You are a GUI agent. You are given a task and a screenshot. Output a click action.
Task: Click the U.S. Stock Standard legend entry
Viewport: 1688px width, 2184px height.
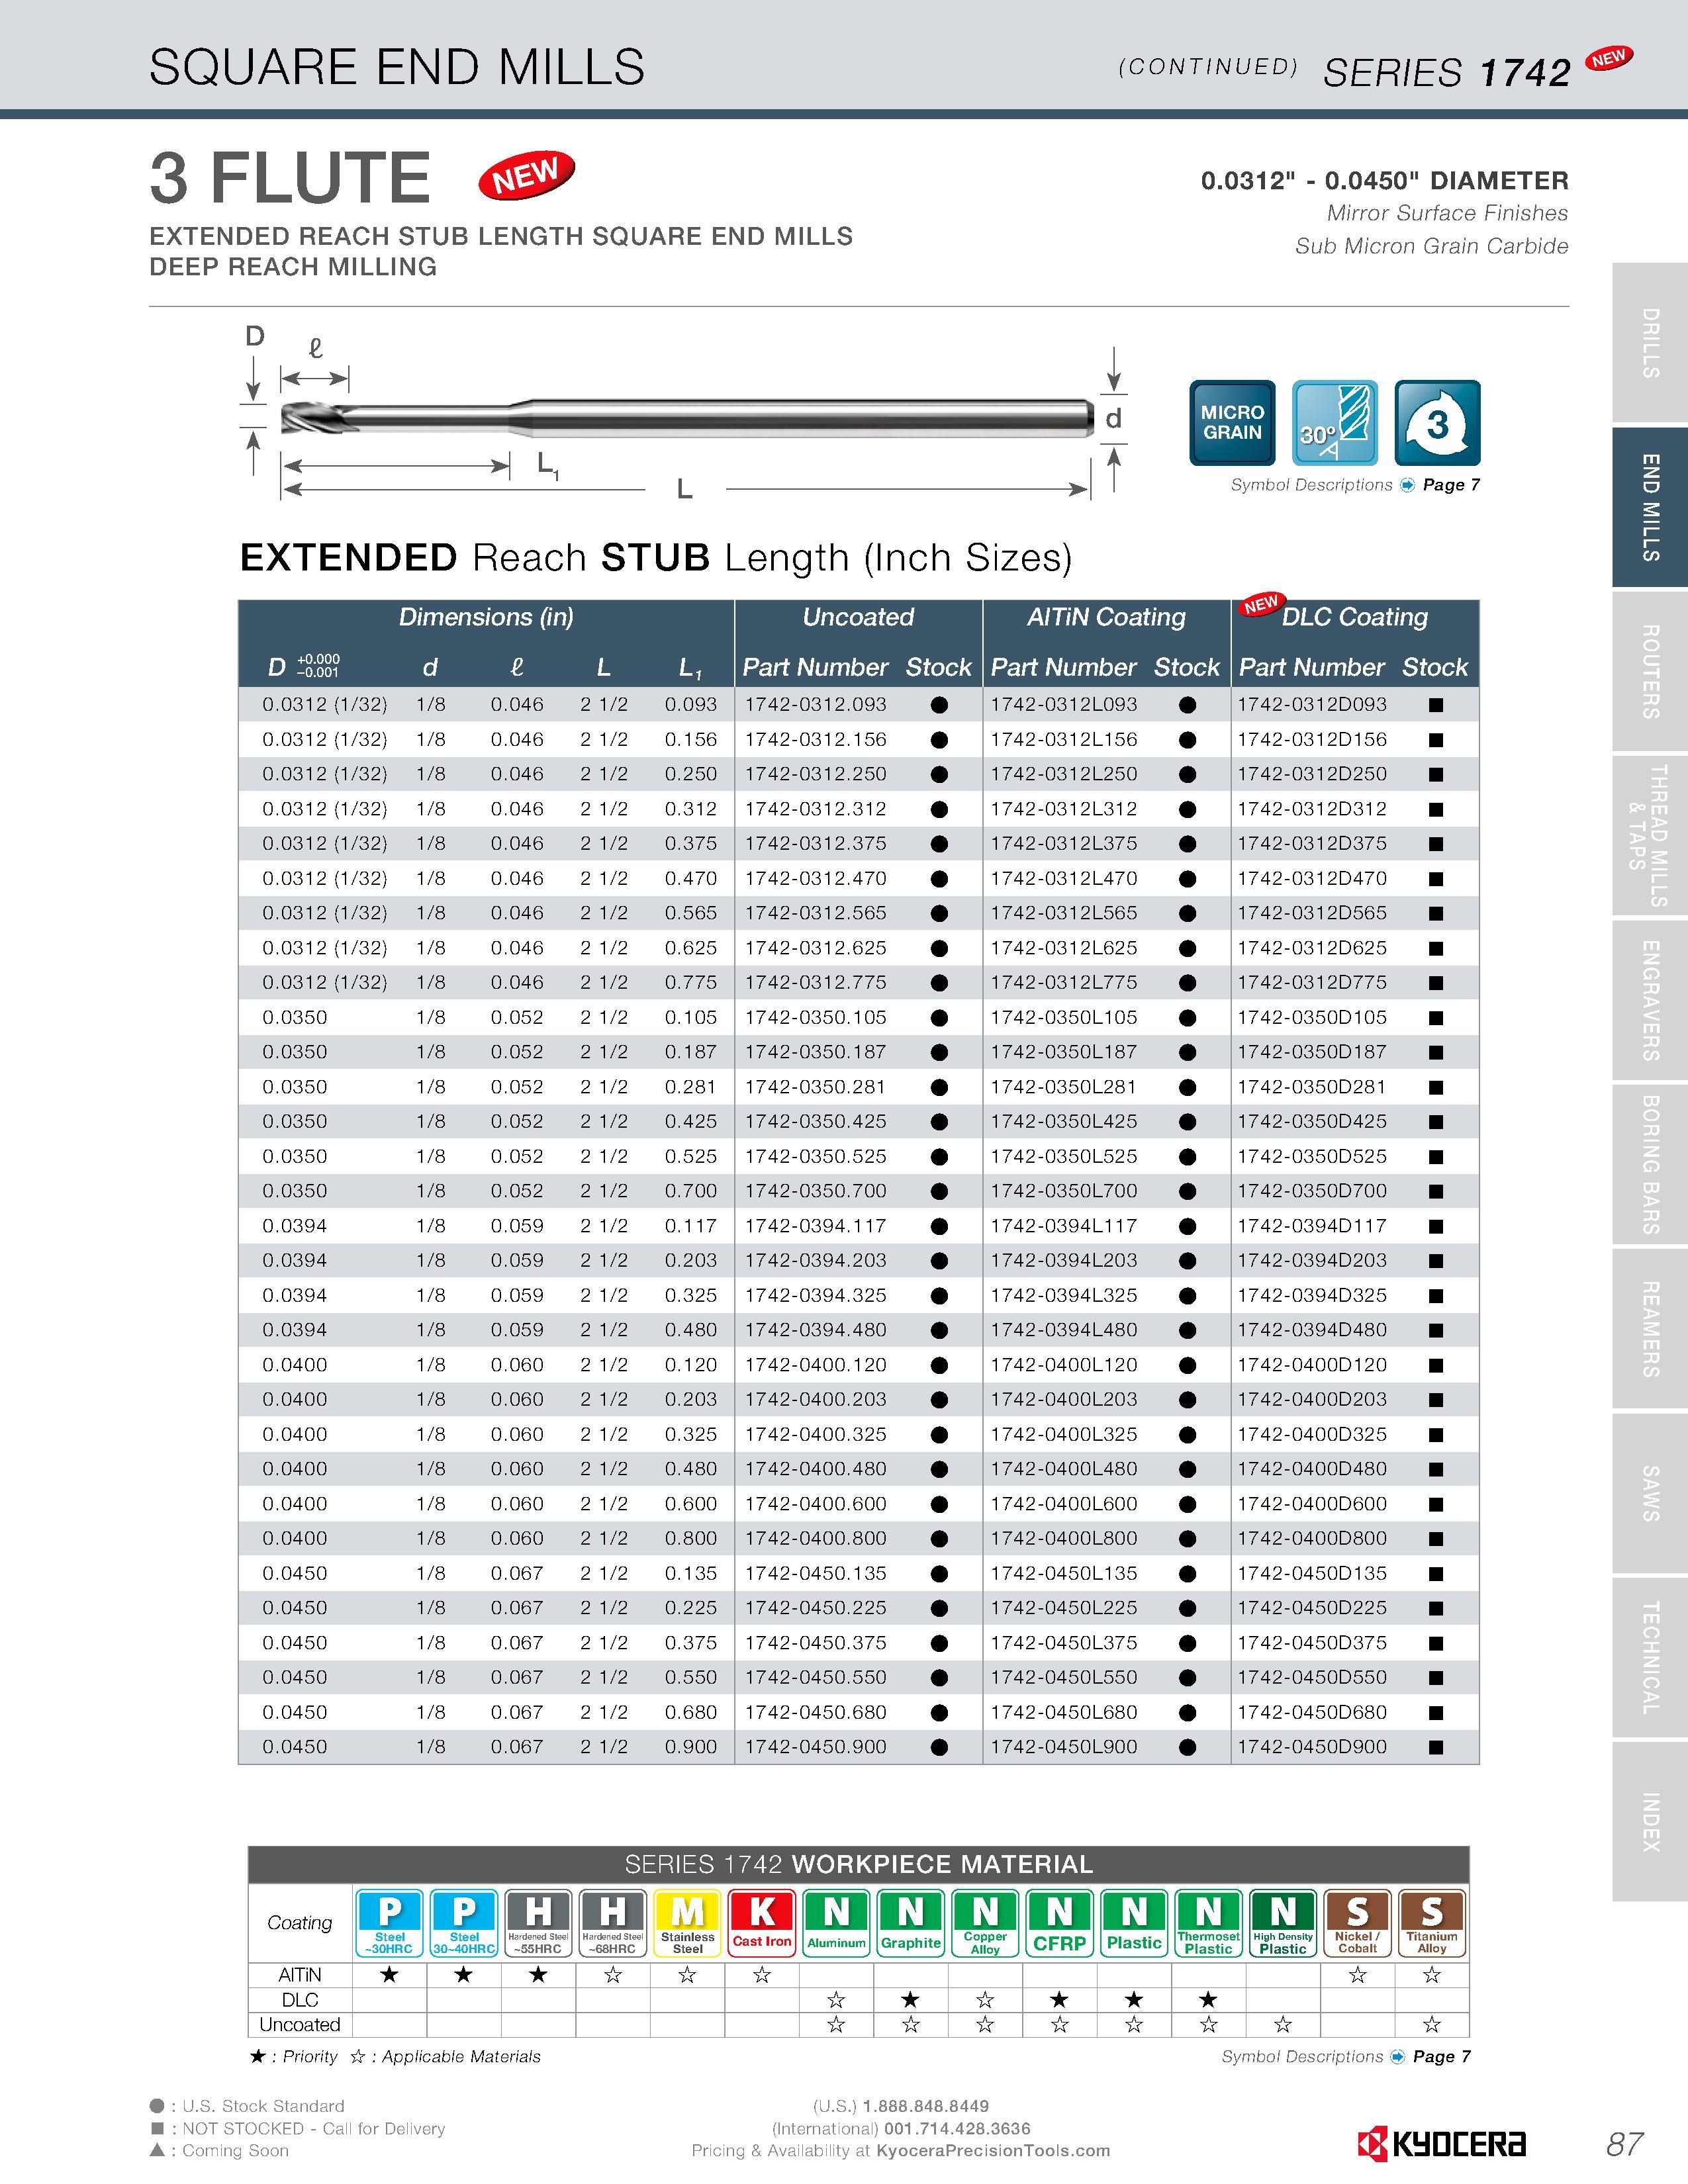tap(247, 2106)
